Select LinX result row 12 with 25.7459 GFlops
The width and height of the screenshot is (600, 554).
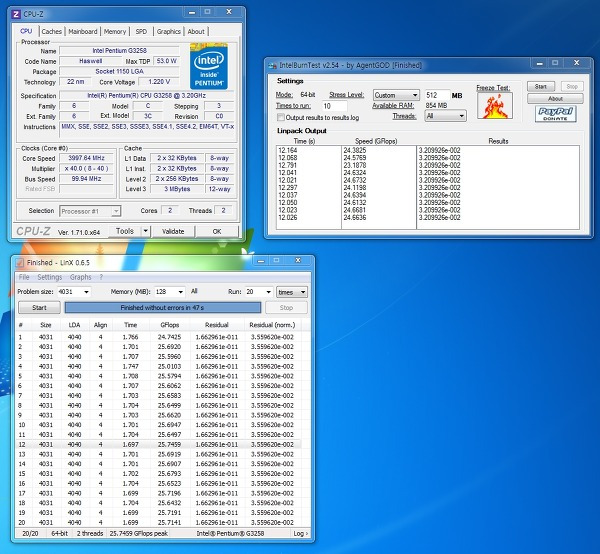click(158, 445)
